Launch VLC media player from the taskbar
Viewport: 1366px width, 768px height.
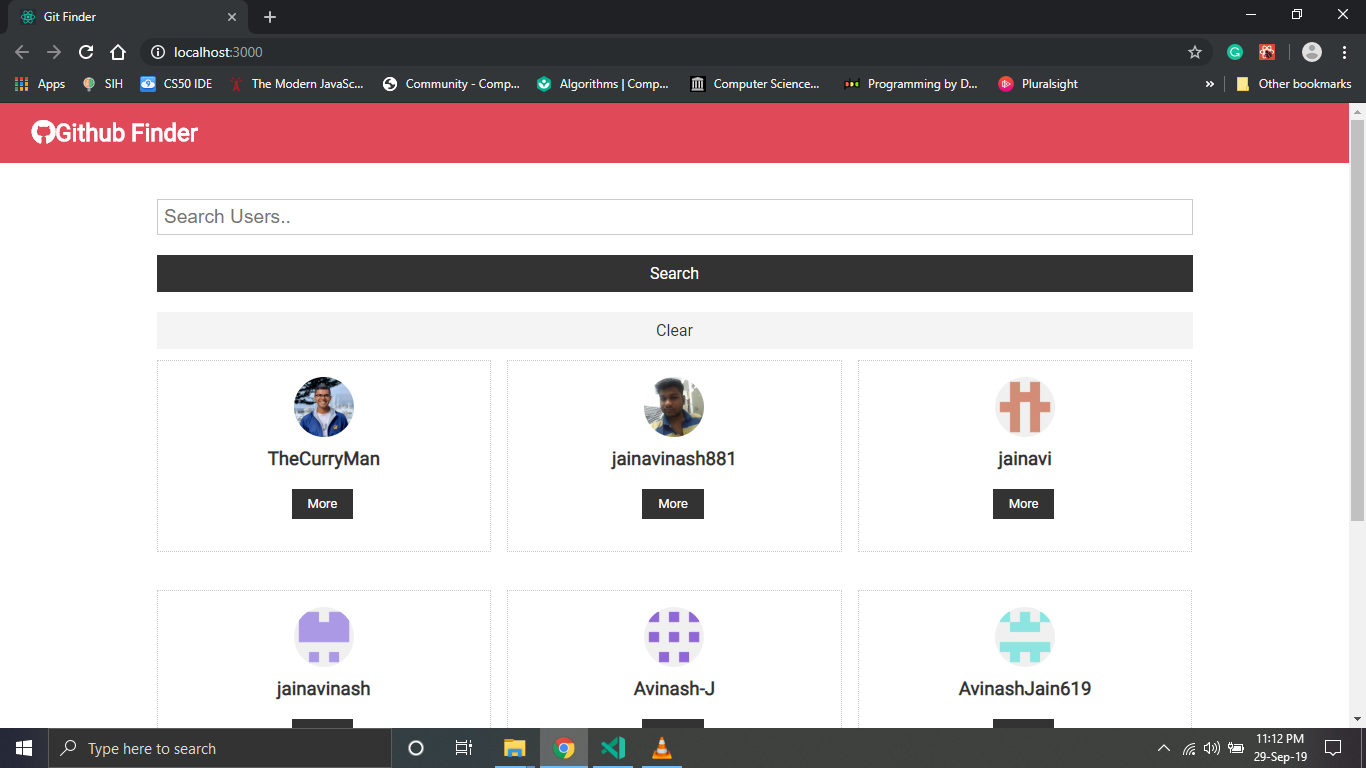tap(661, 747)
